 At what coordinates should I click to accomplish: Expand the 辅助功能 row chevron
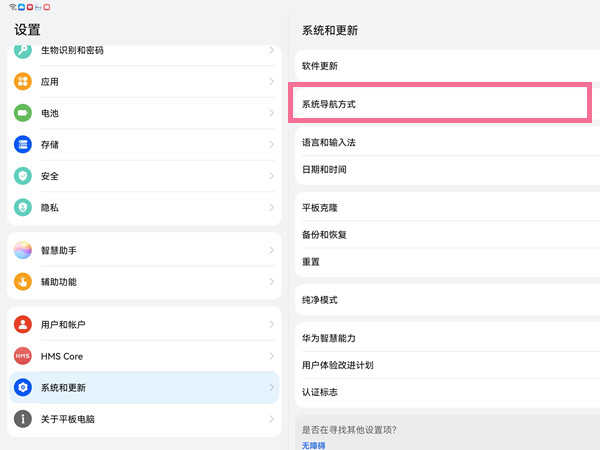pos(271,282)
